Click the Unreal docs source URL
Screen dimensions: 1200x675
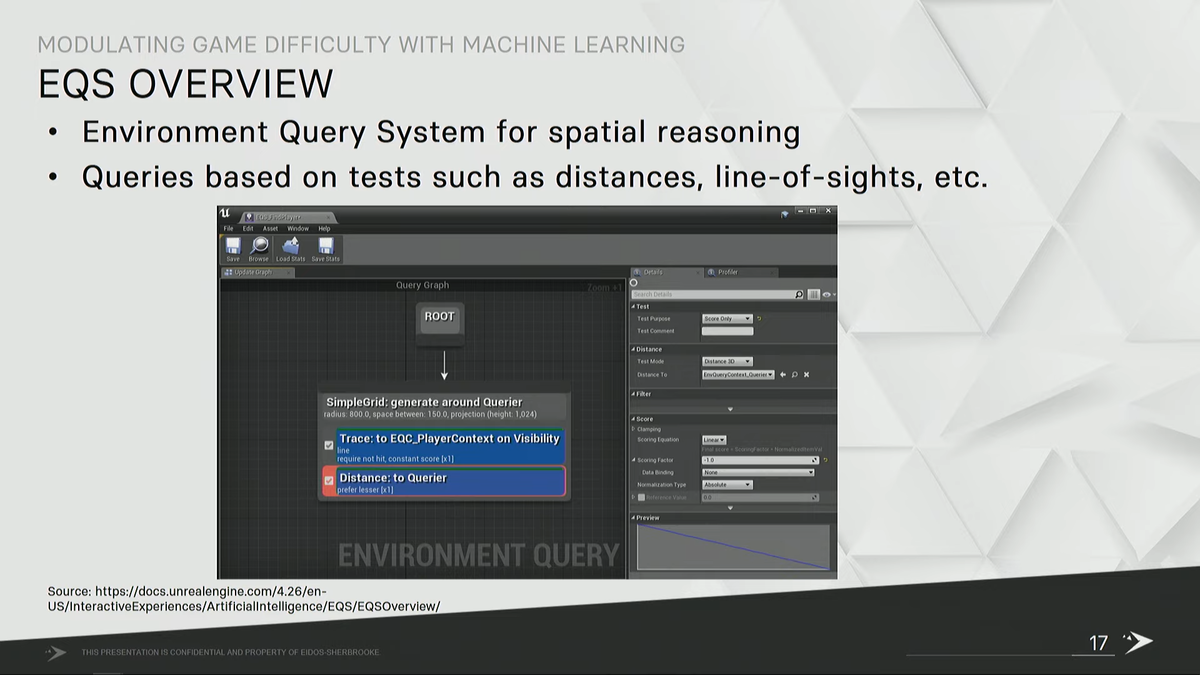click(243, 599)
